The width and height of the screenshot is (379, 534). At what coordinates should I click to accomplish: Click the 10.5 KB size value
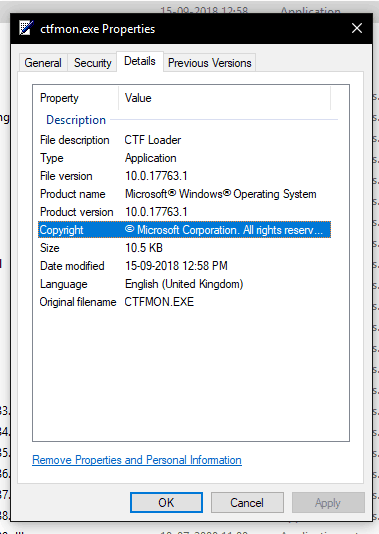[144, 248]
